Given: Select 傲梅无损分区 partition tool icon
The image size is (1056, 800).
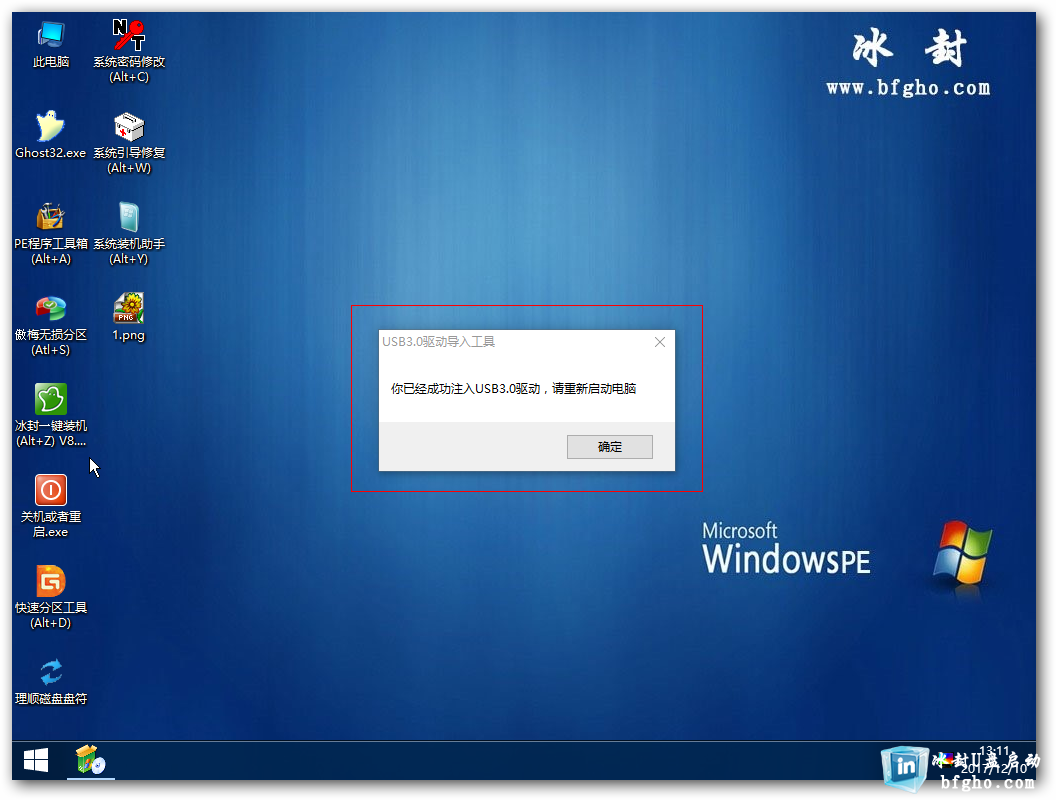Looking at the screenshot, I should click(x=51, y=325).
